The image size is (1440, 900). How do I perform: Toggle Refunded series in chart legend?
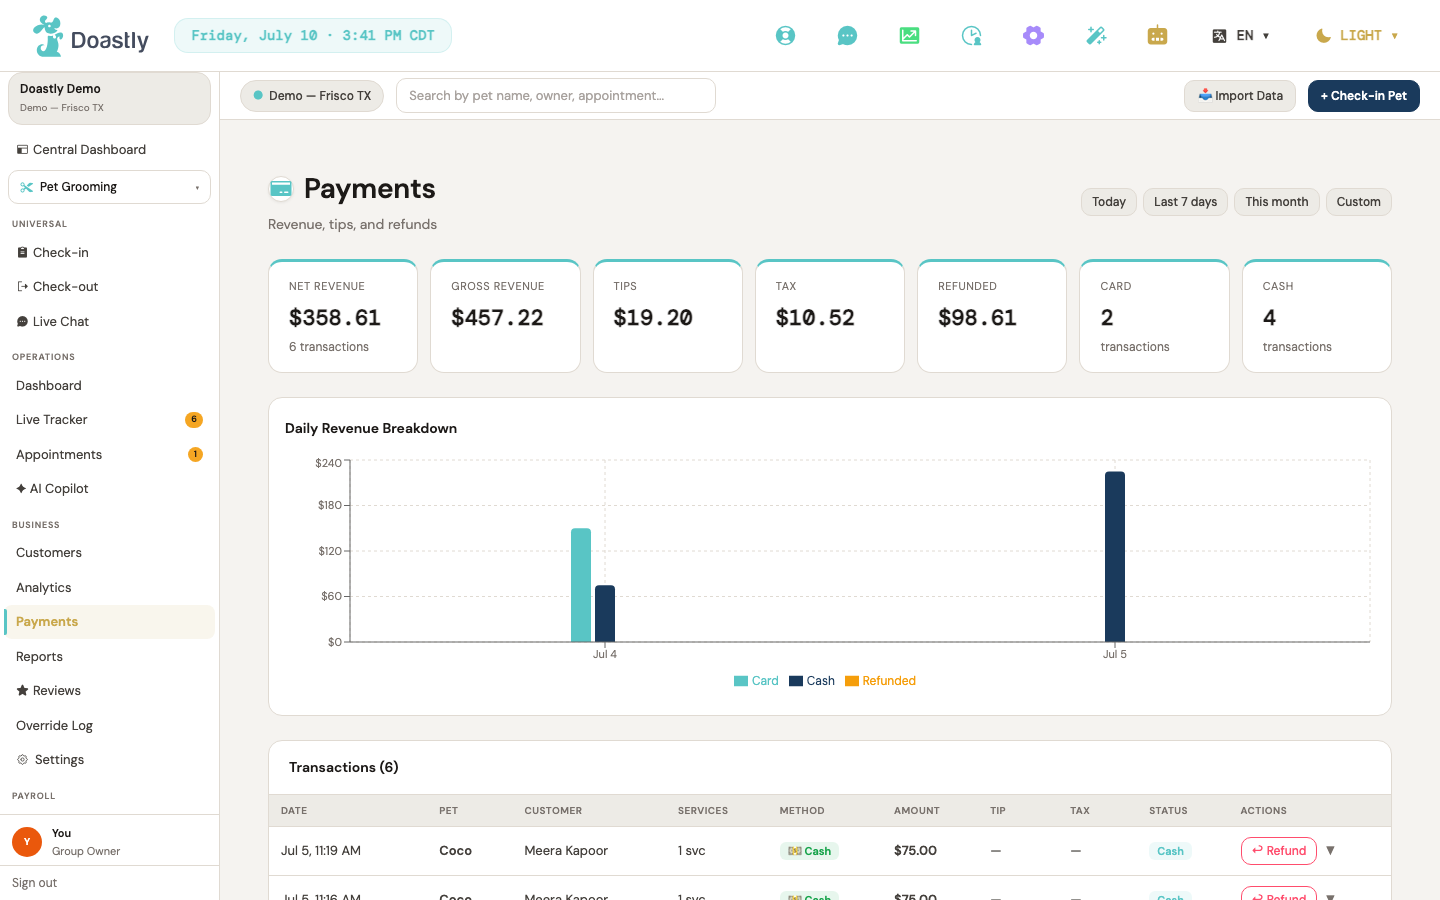pyautogui.click(x=880, y=681)
